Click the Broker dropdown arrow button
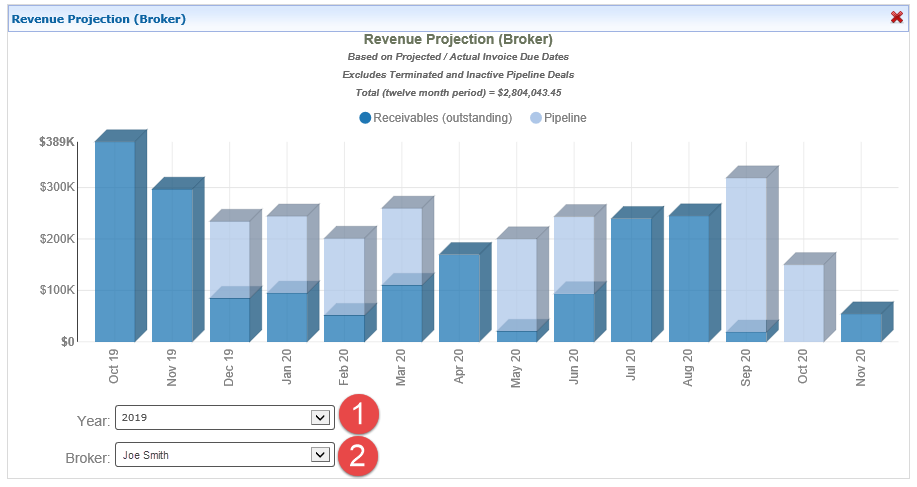This screenshot has height=487, width=917. coord(320,455)
